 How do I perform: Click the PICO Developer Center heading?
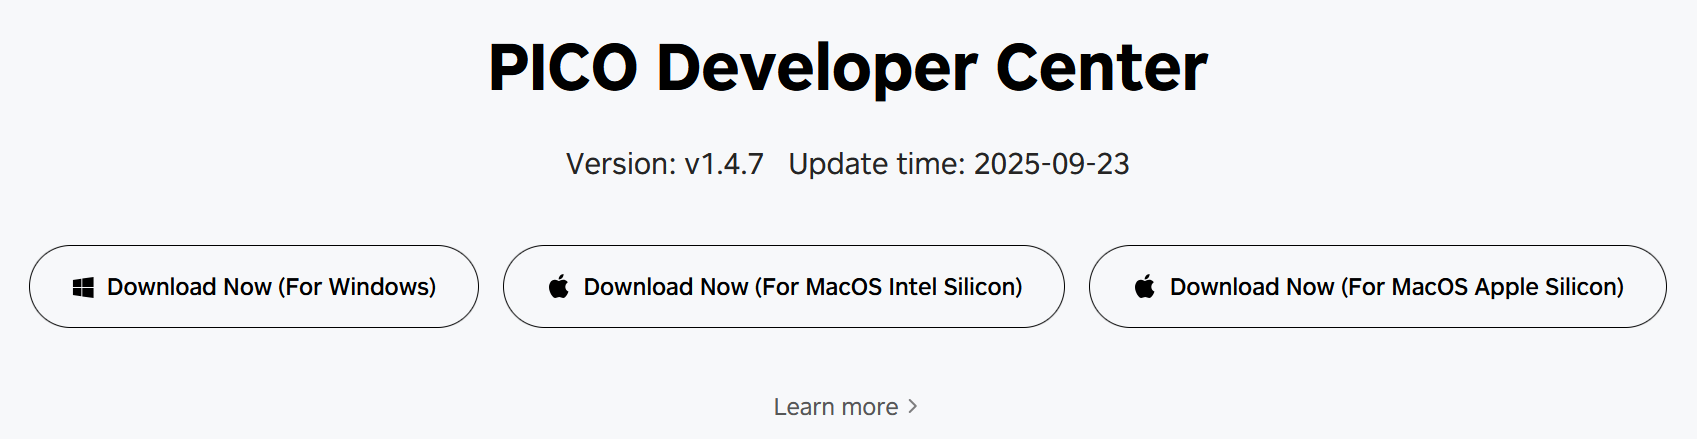(x=848, y=68)
